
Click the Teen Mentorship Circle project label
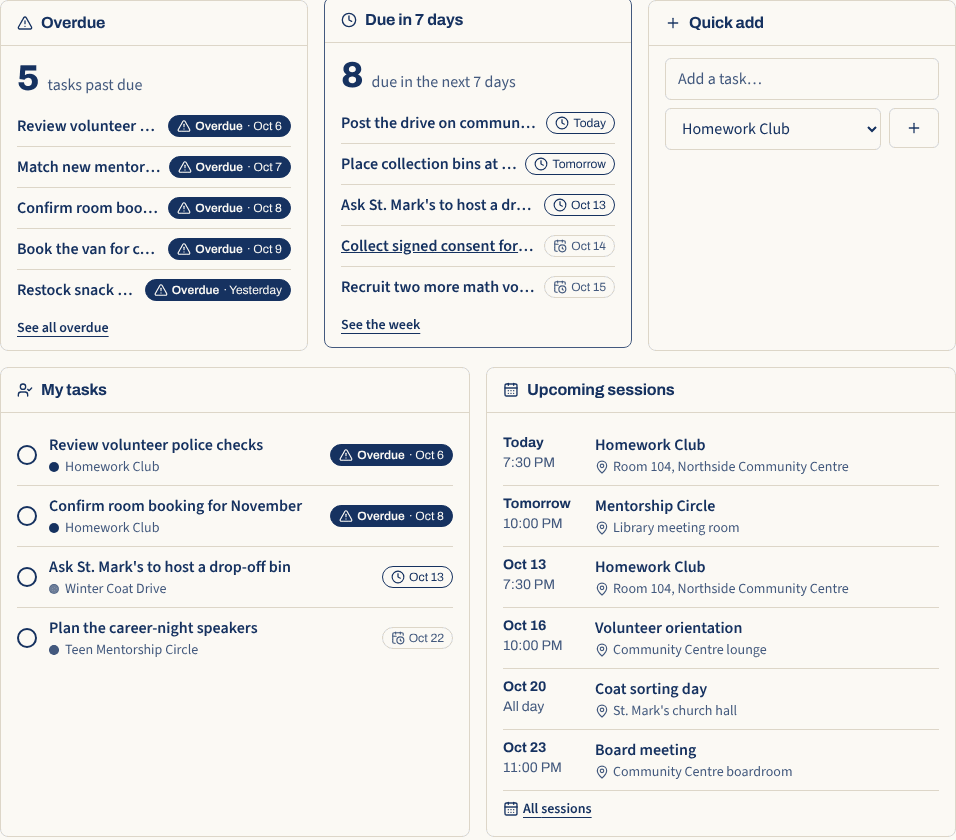[x=131, y=650]
